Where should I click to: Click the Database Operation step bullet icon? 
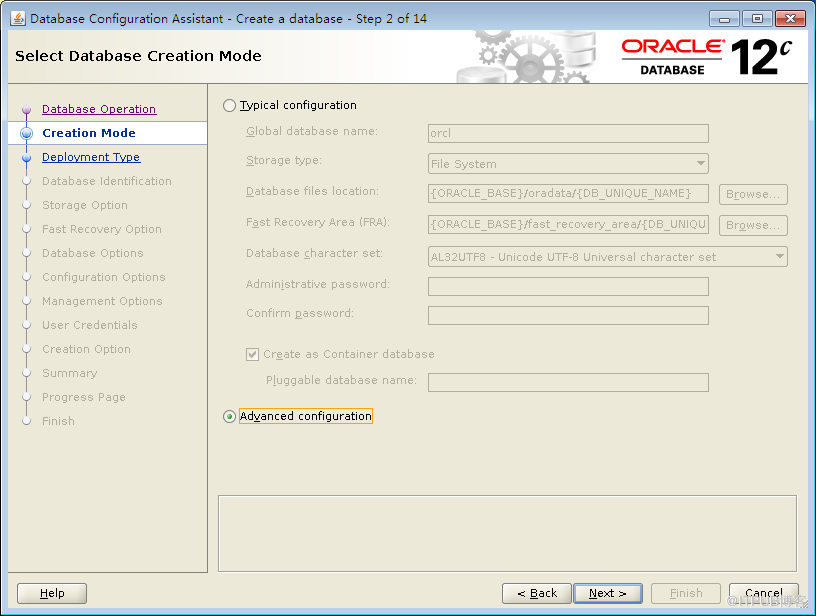click(27, 110)
